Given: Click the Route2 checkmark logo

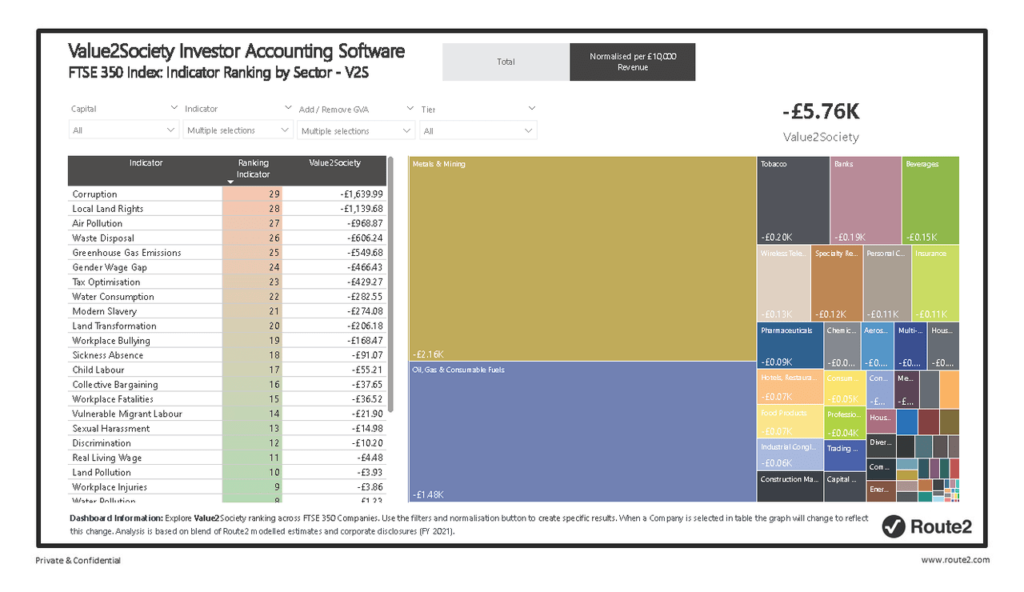Looking at the screenshot, I should (893, 527).
